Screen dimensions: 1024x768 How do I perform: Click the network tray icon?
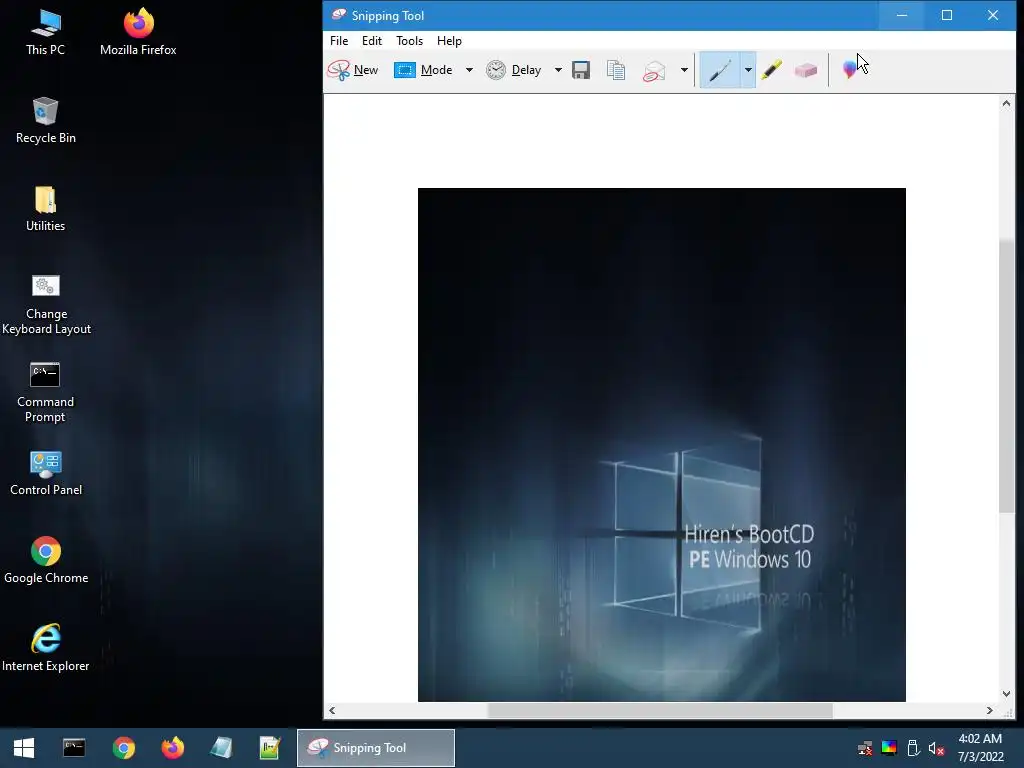(865, 748)
